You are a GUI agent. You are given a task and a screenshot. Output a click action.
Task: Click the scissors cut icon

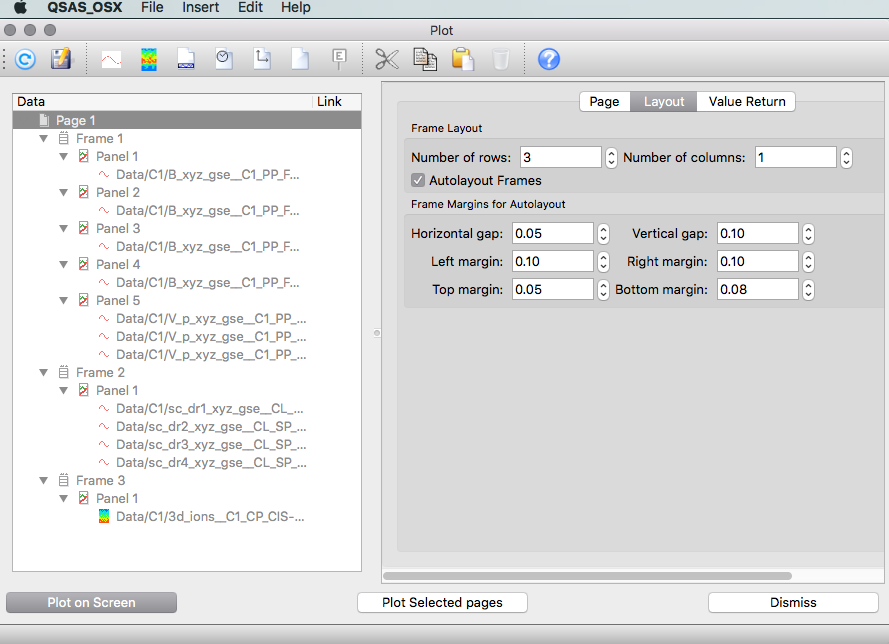point(387,60)
